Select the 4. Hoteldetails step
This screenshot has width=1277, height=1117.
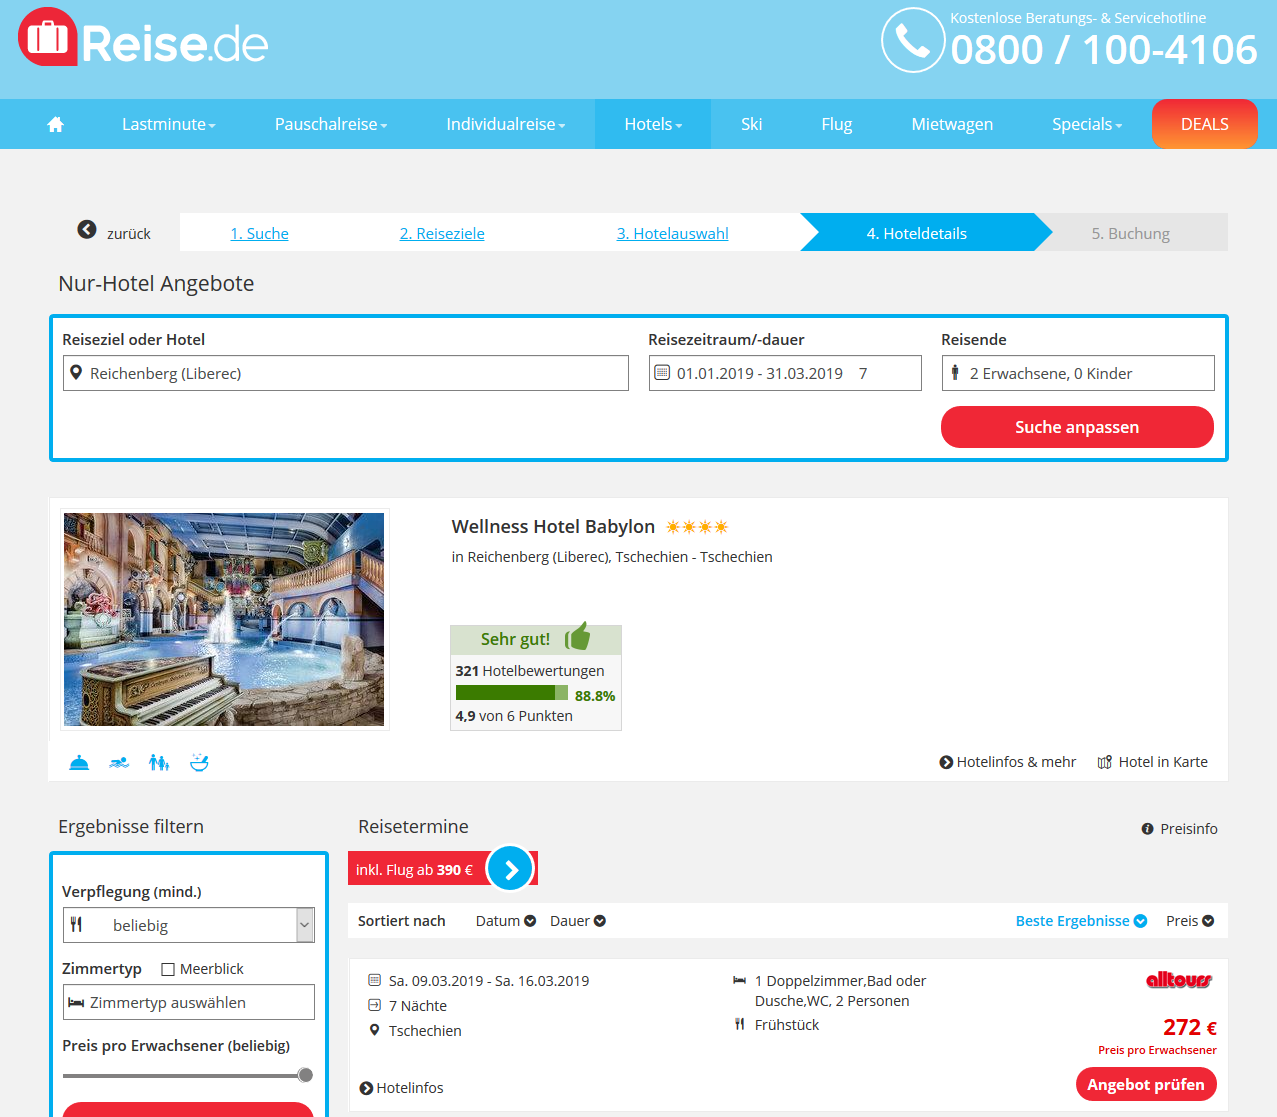(917, 233)
